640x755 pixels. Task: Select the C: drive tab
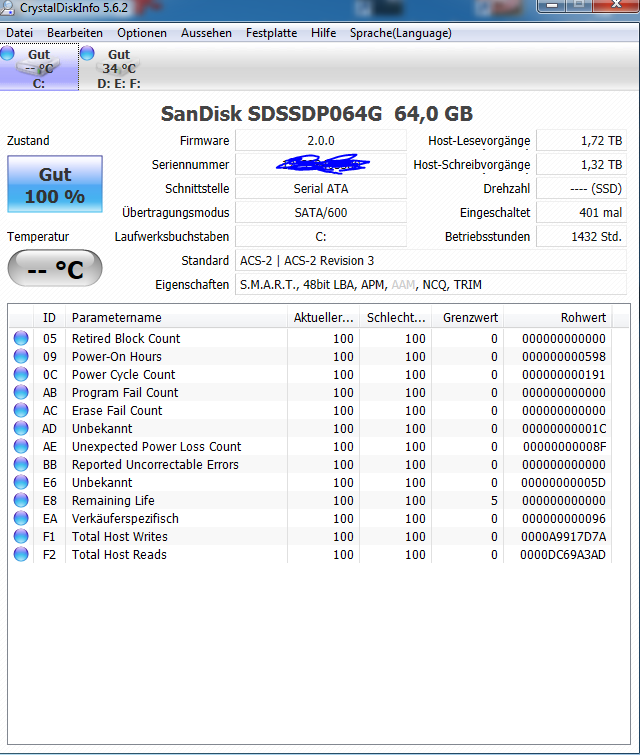pyautogui.click(x=39, y=67)
